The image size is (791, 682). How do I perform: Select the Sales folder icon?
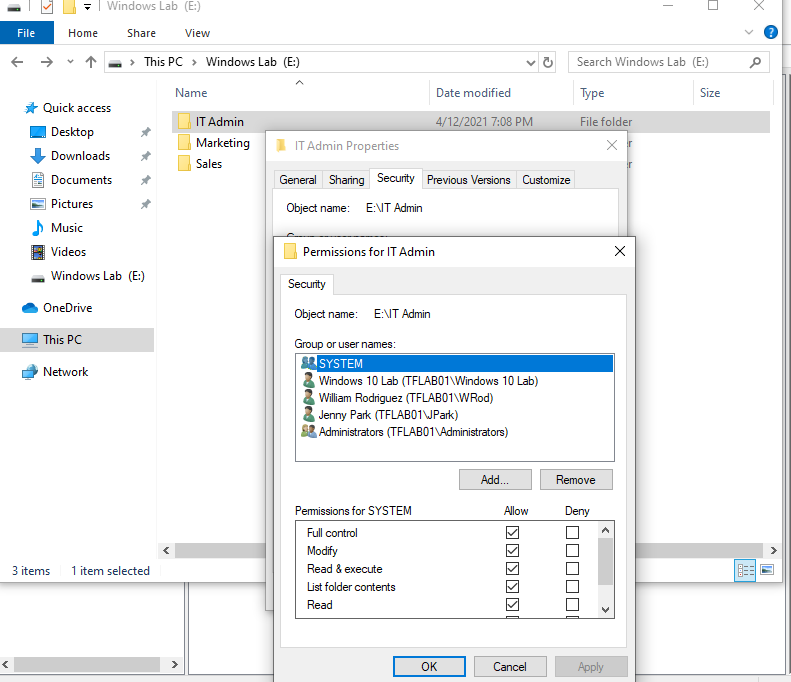coord(185,164)
